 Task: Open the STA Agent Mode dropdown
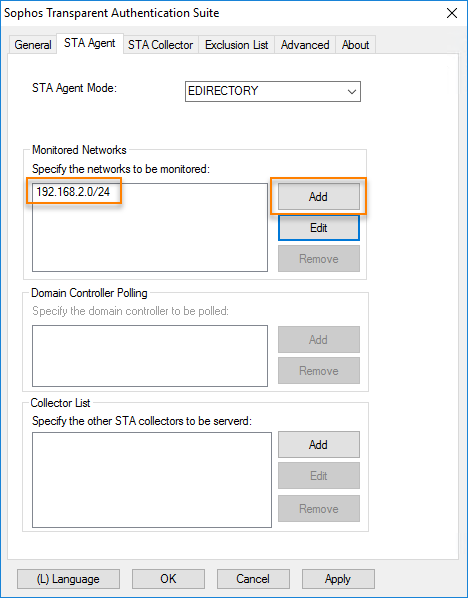tap(273, 91)
